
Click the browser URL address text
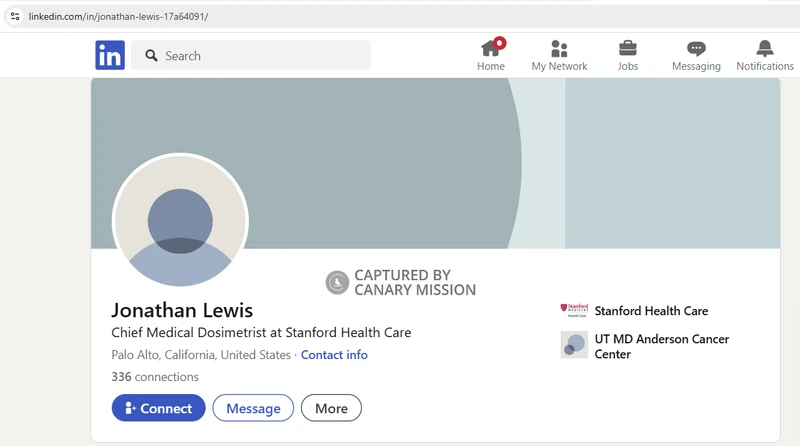point(118,16)
